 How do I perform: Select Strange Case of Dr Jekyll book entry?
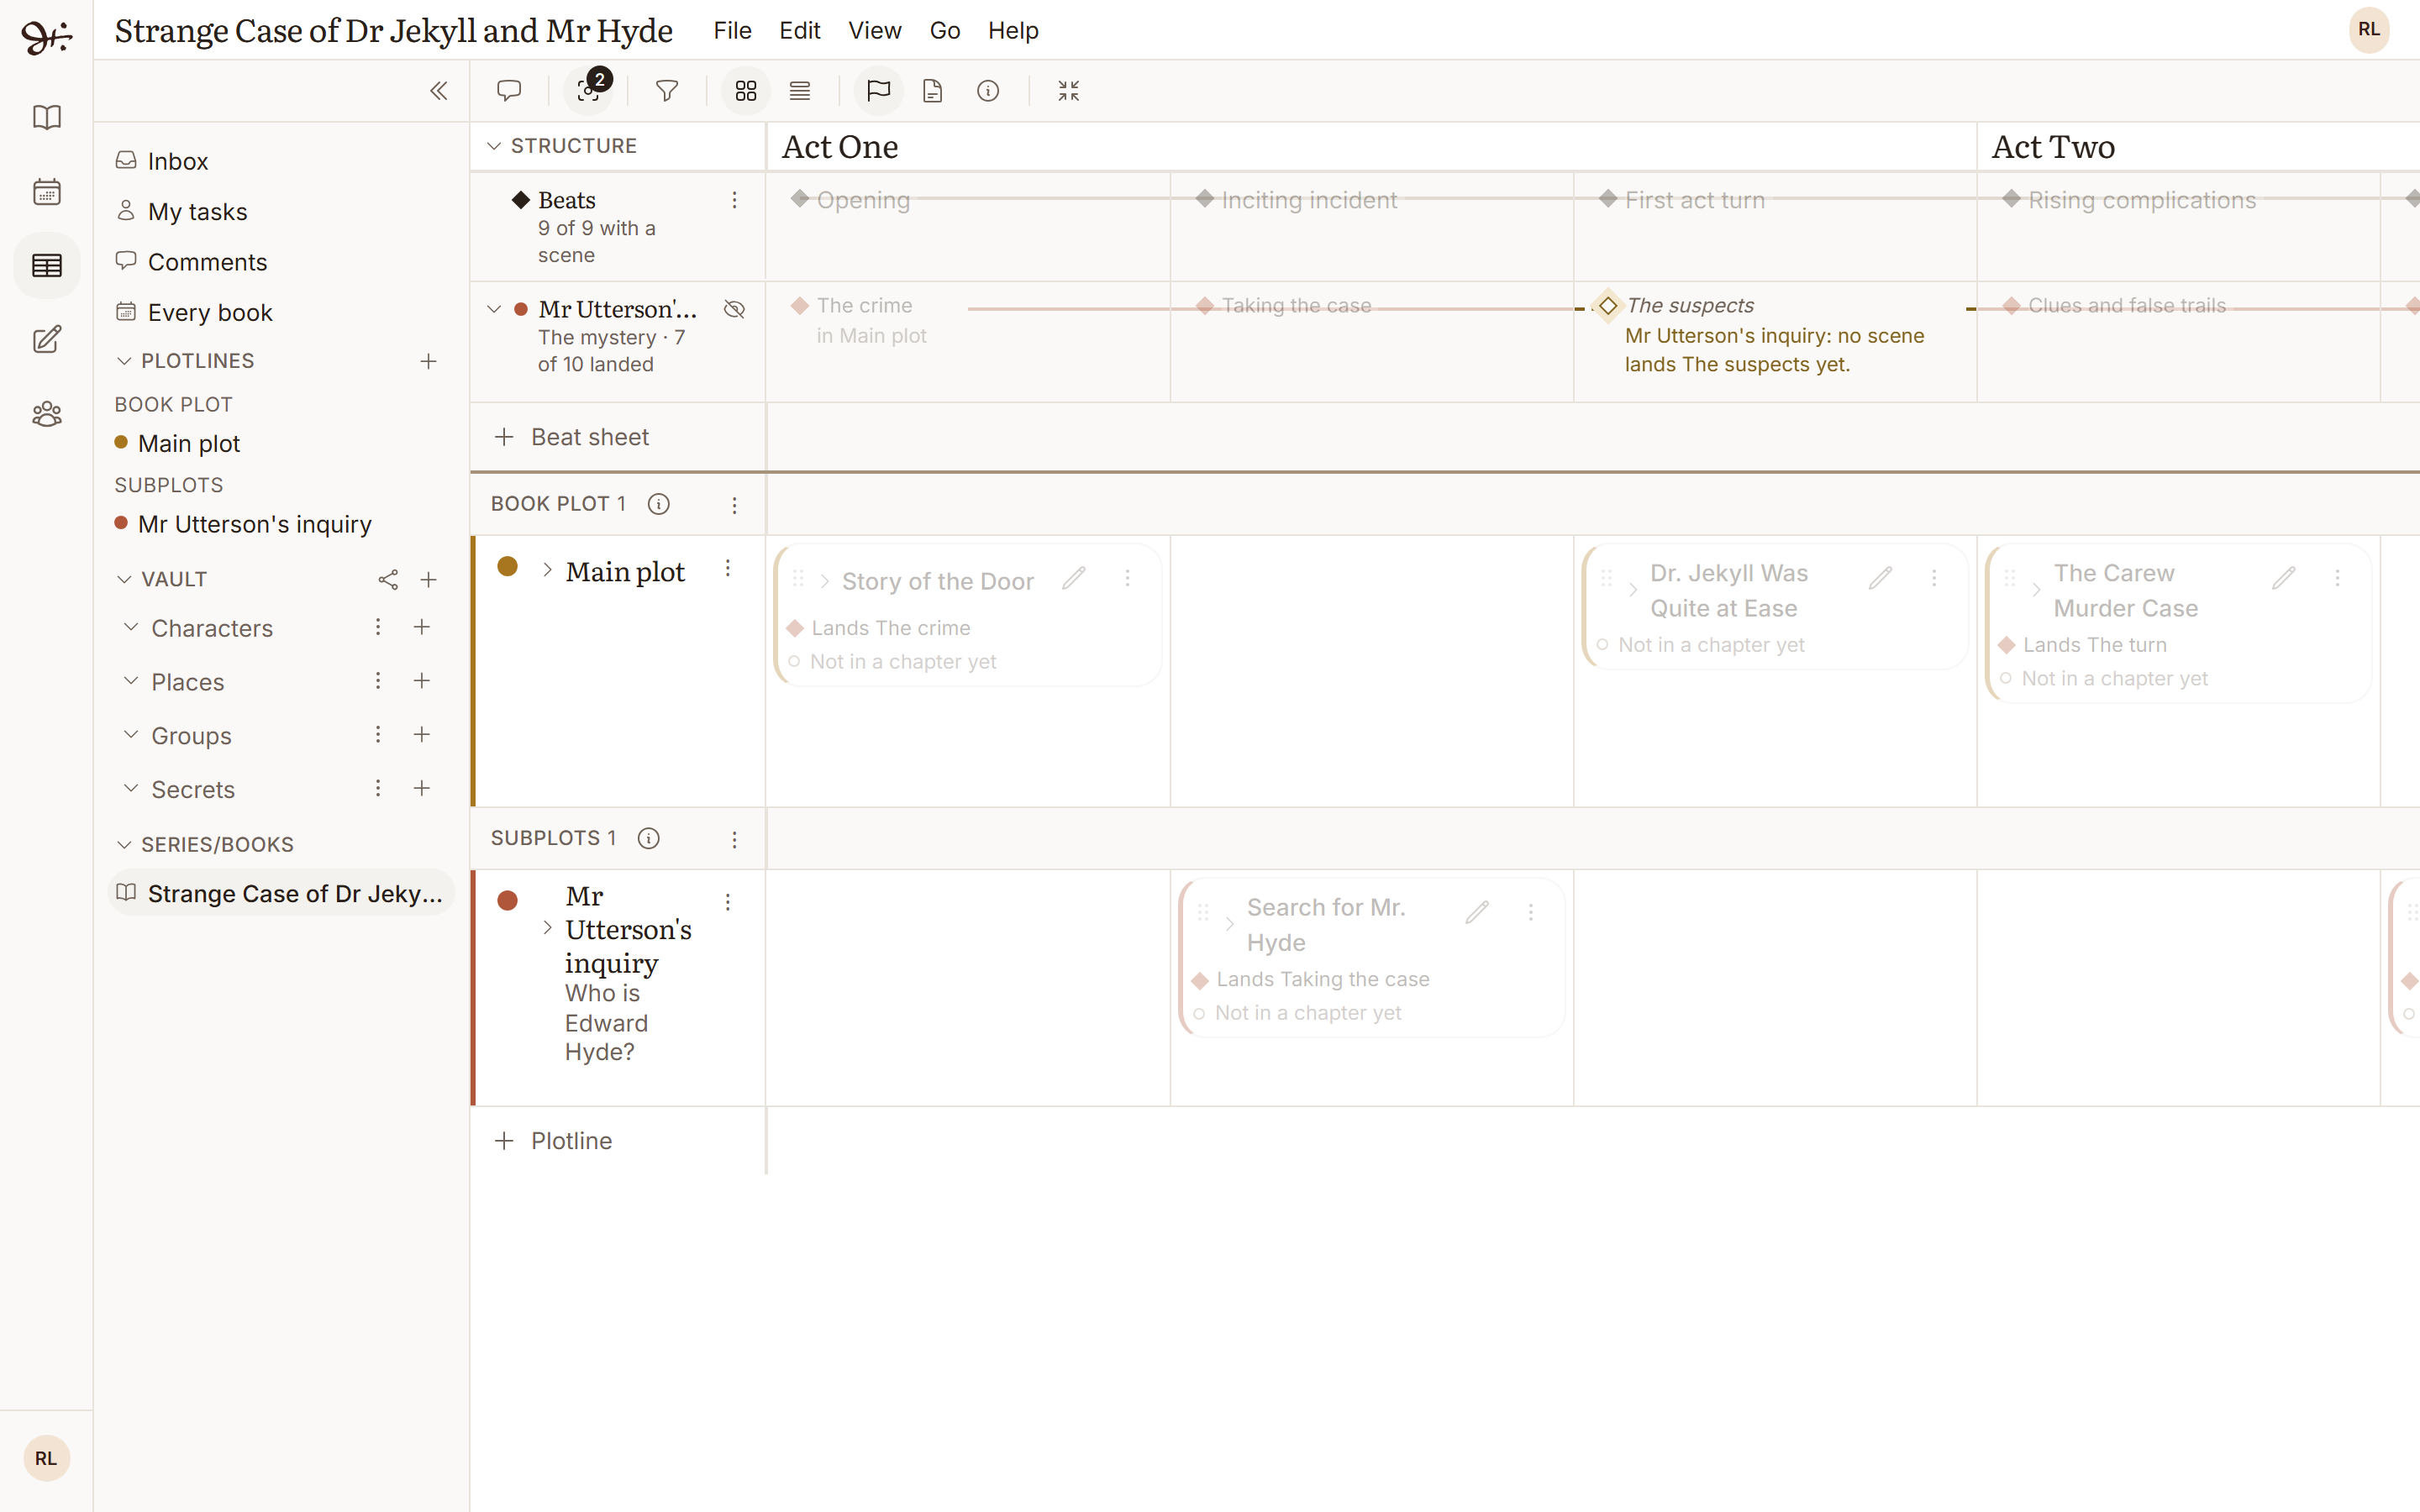(281, 894)
